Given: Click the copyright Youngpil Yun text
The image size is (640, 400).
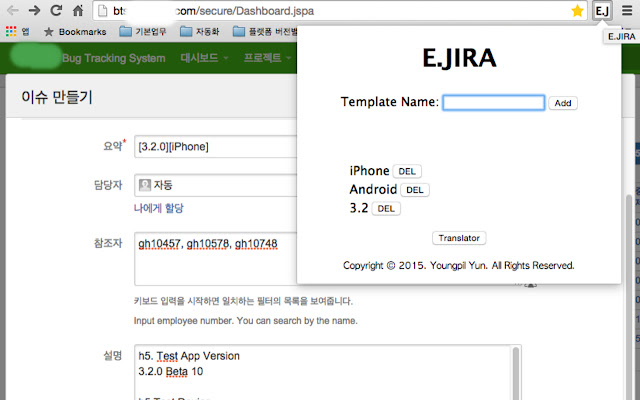Looking at the screenshot, I should pos(458,265).
